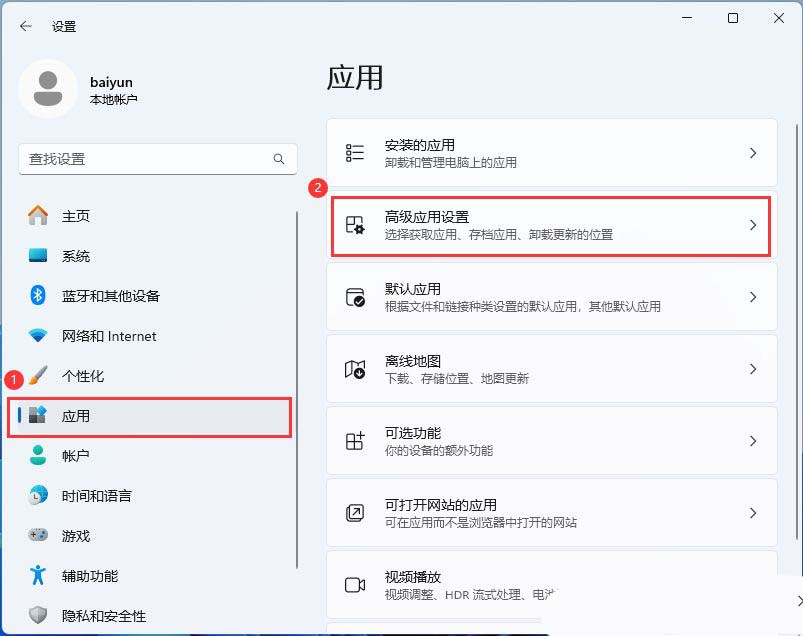Viewport: 803px width, 636px height.
Task: Click the 游戏 gamepad icon
Action: click(38, 536)
